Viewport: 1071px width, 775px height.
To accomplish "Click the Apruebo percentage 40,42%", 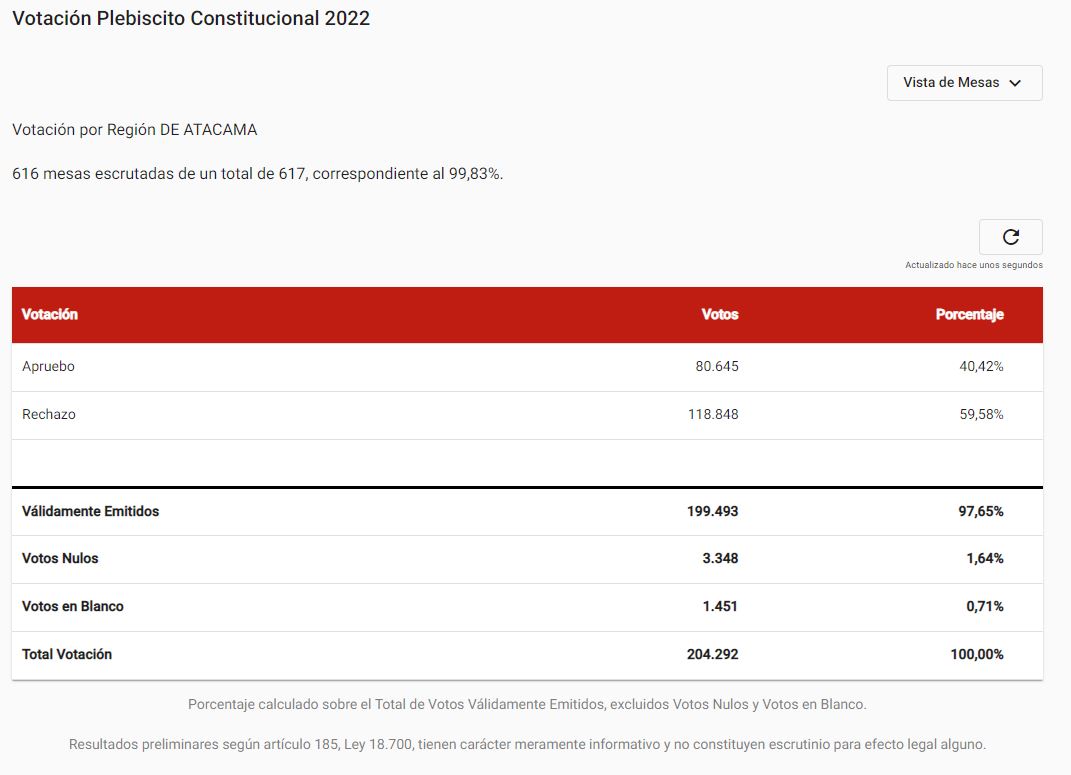I will coord(981,367).
